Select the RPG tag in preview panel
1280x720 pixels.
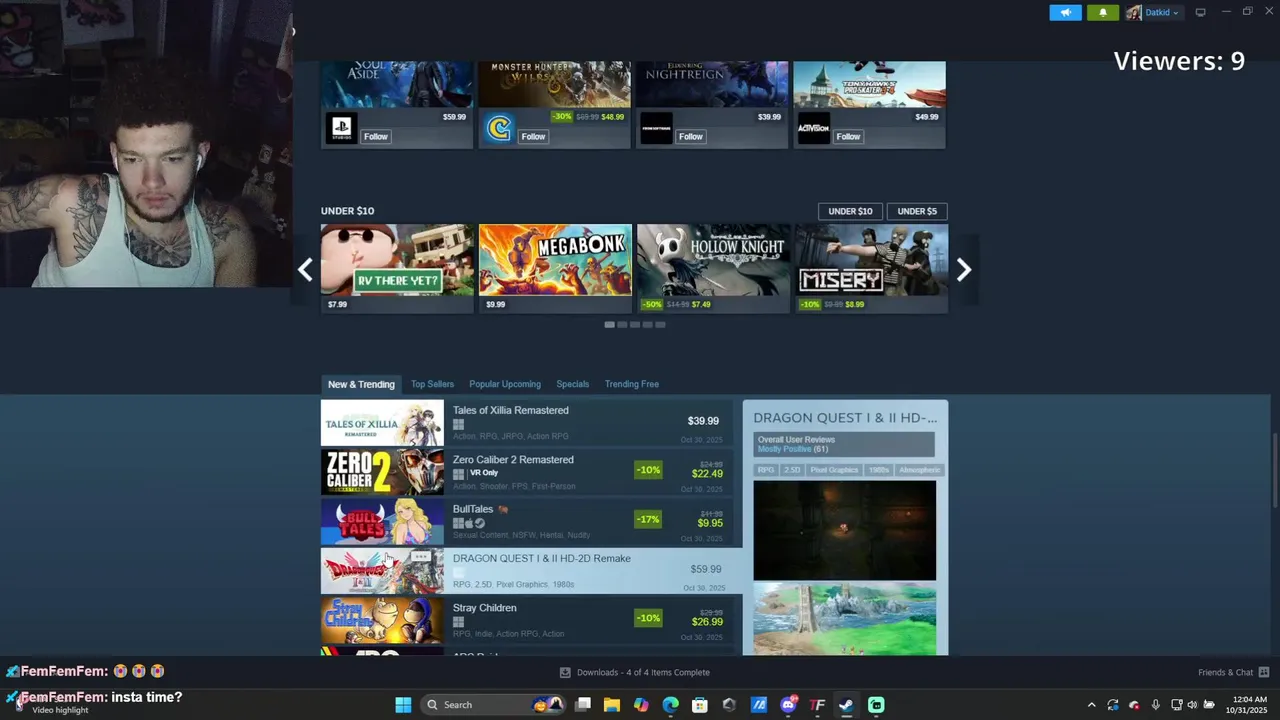point(766,470)
